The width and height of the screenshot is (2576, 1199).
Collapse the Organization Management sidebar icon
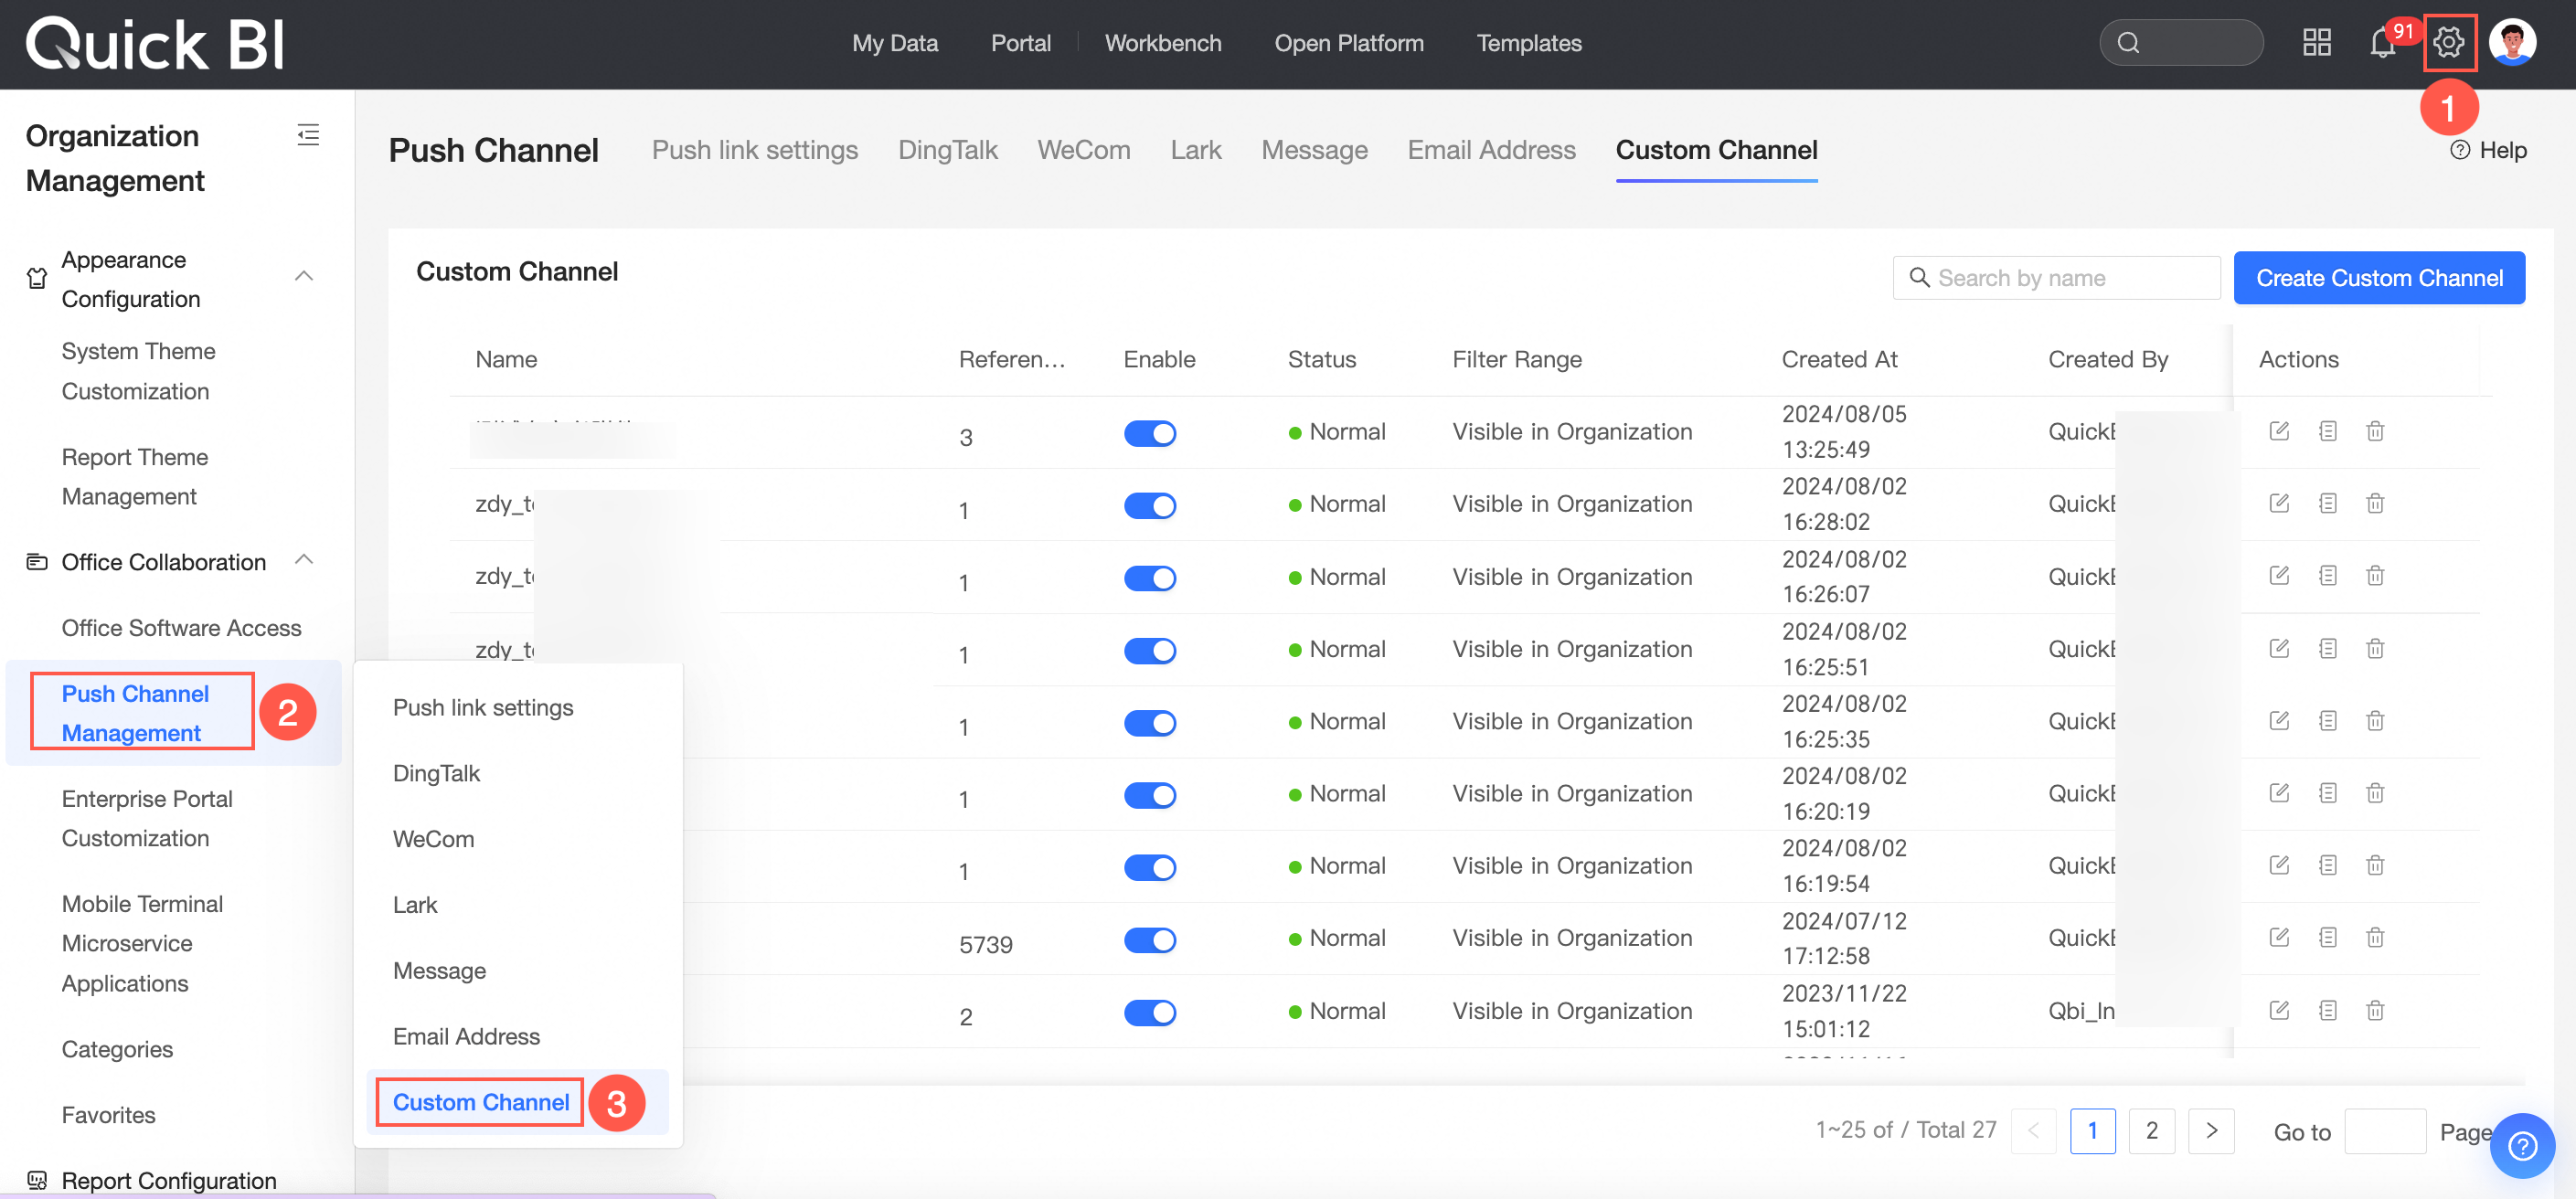308,135
